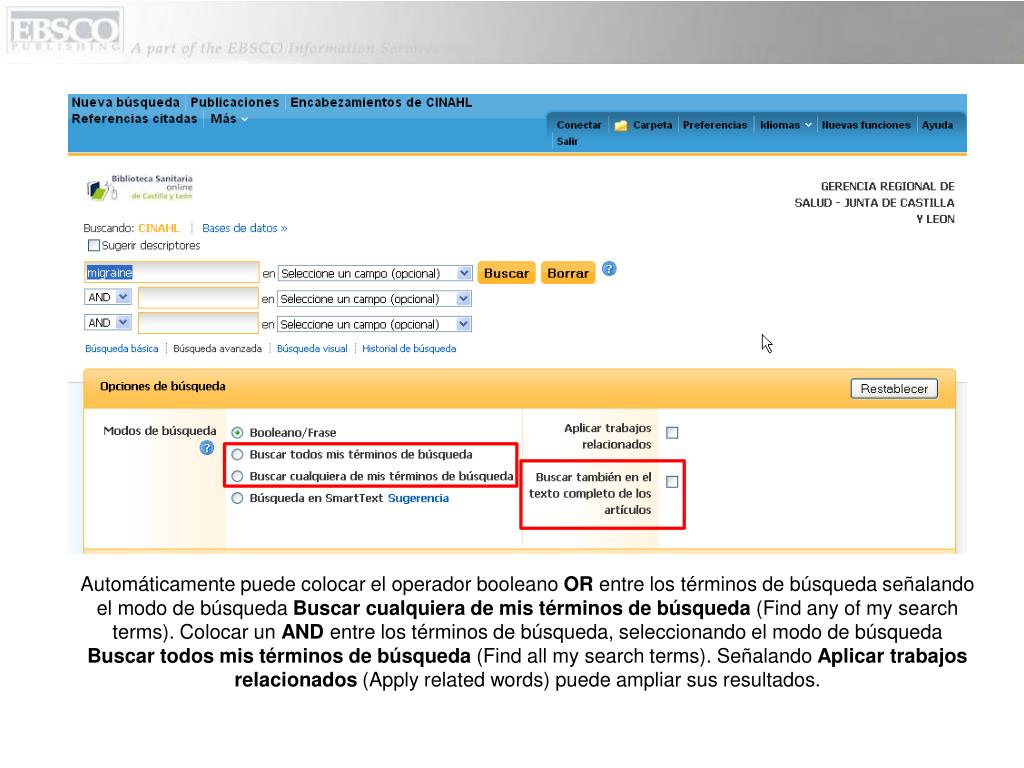
Task: Click the Borrar button
Action: click(568, 273)
